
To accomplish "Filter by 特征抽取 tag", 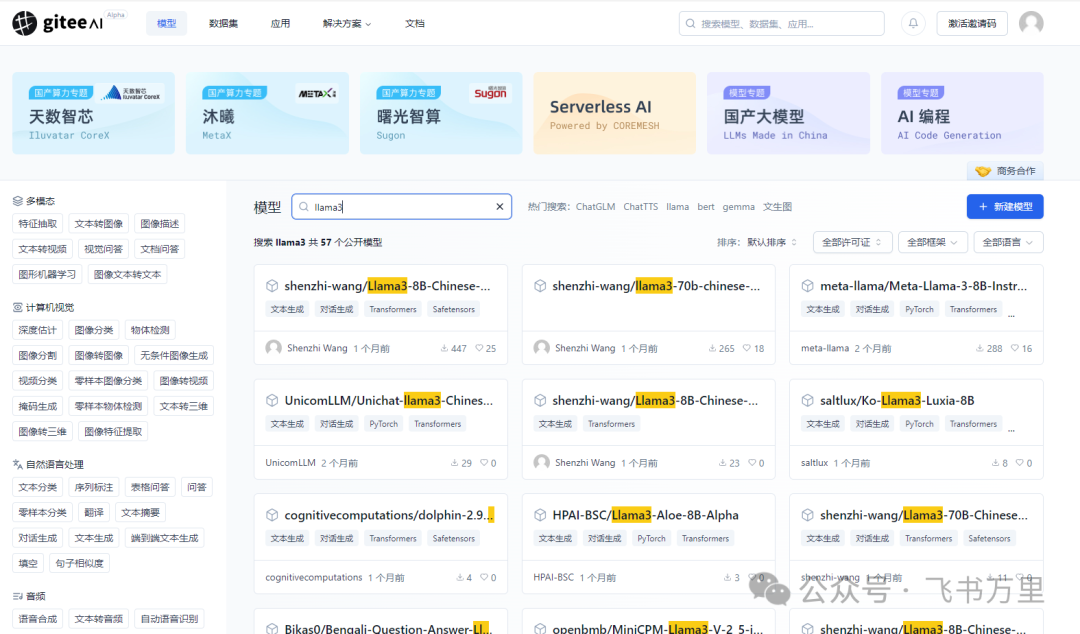I will point(38,224).
